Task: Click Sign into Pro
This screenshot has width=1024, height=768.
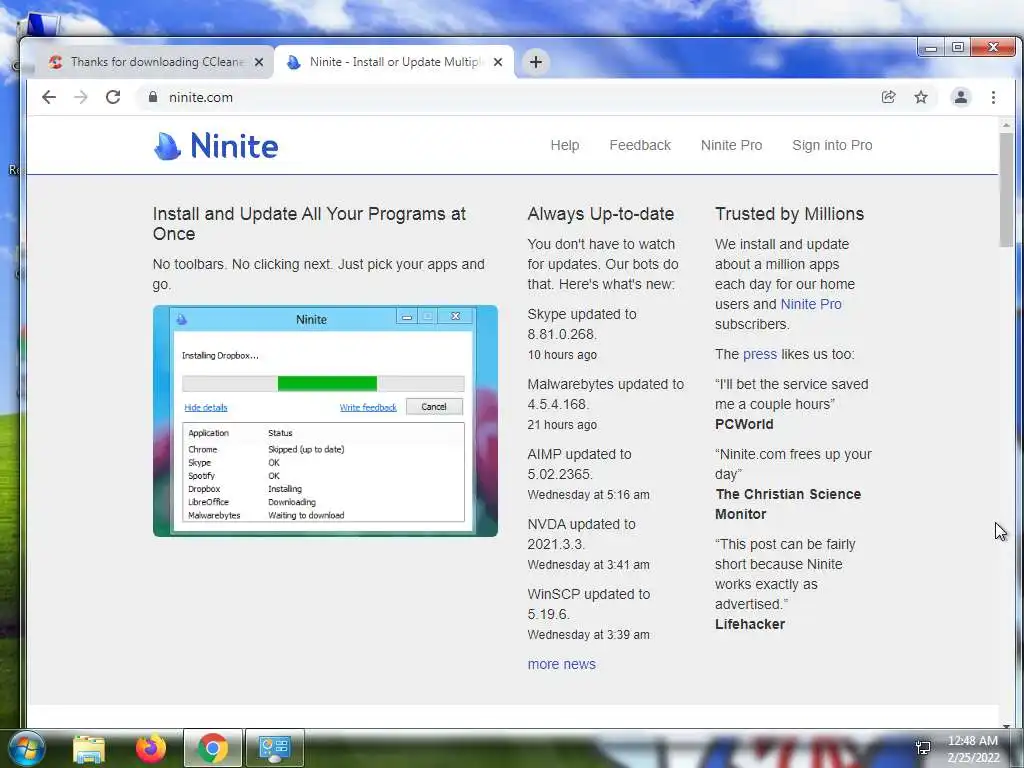Action: pyautogui.click(x=832, y=145)
